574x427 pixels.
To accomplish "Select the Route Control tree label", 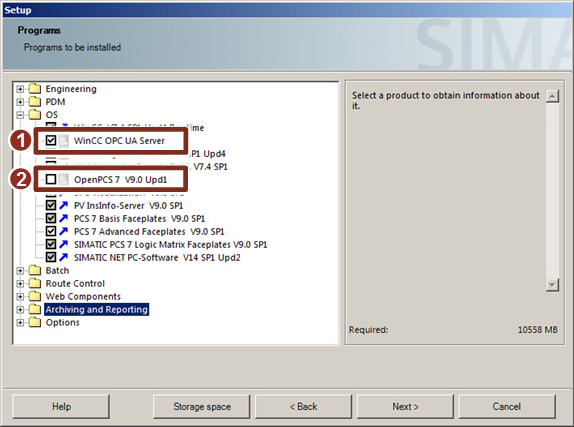I will click(x=75, y=283).
